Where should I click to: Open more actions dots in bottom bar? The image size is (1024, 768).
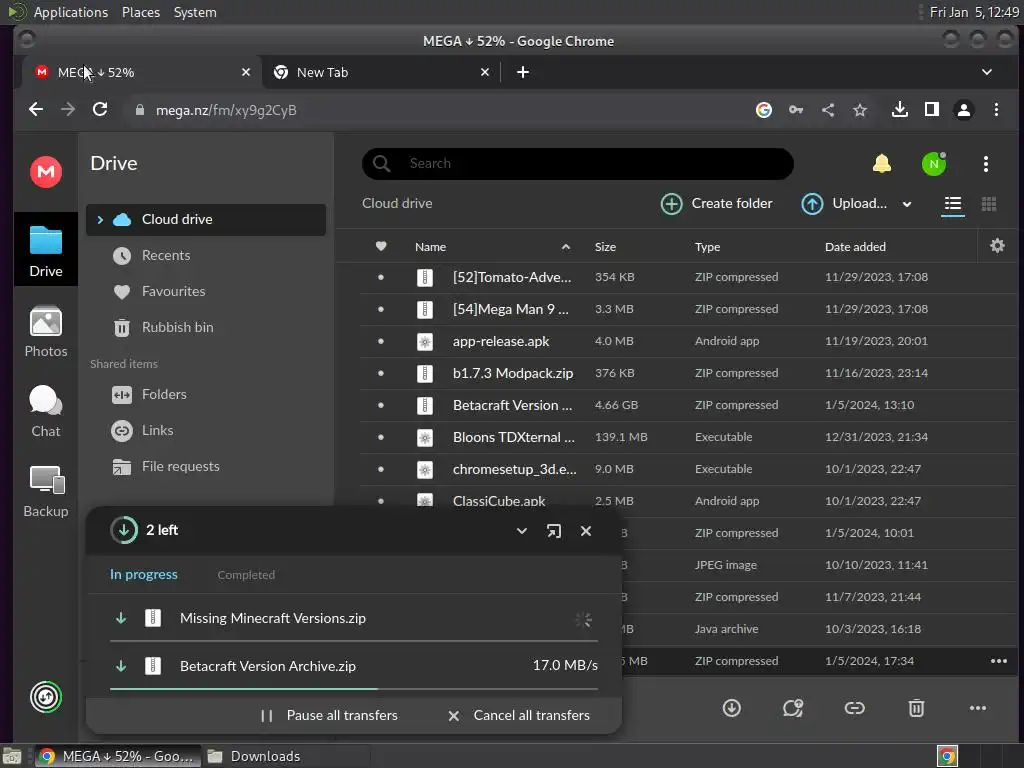978,708
